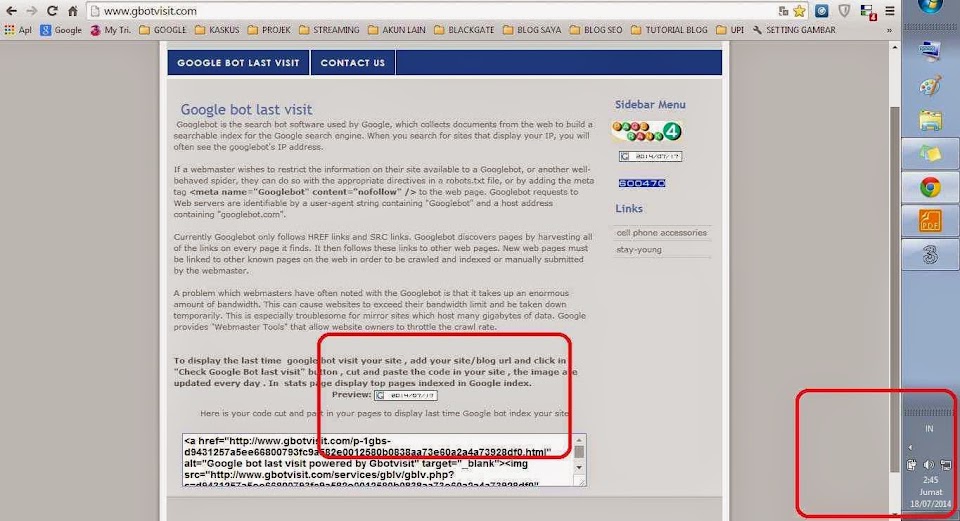Click the Page Rank 4 badge
Screen dimensions: 960x521
point(647,131)
